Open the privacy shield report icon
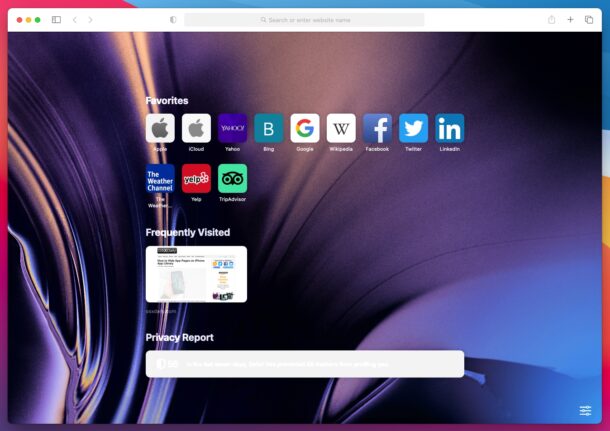610x431 pixels. pos(173,19)
